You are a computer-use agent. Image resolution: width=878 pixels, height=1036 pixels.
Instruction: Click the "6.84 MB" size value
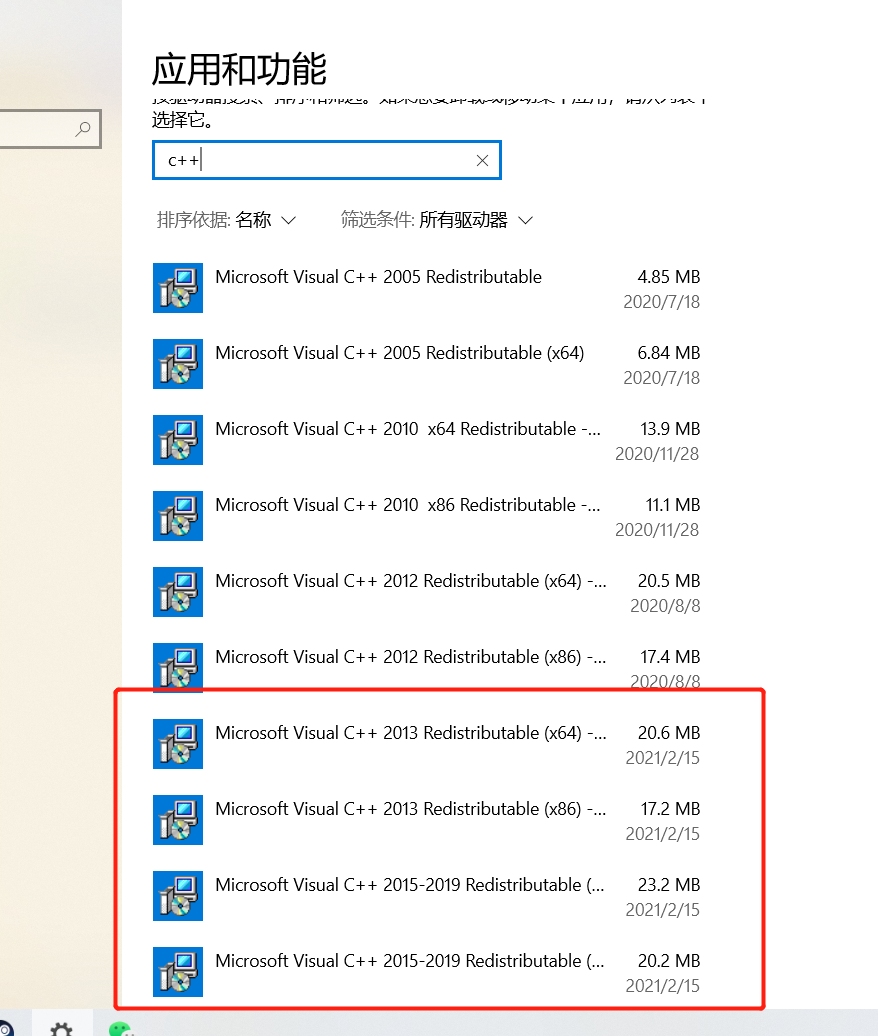[669, 353]
